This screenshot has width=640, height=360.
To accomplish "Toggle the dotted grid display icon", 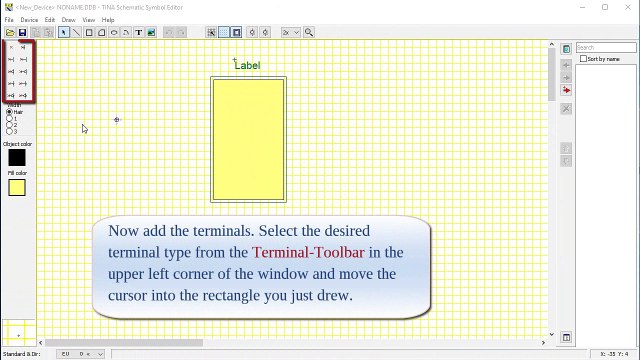I will click(x=224, y=32).
